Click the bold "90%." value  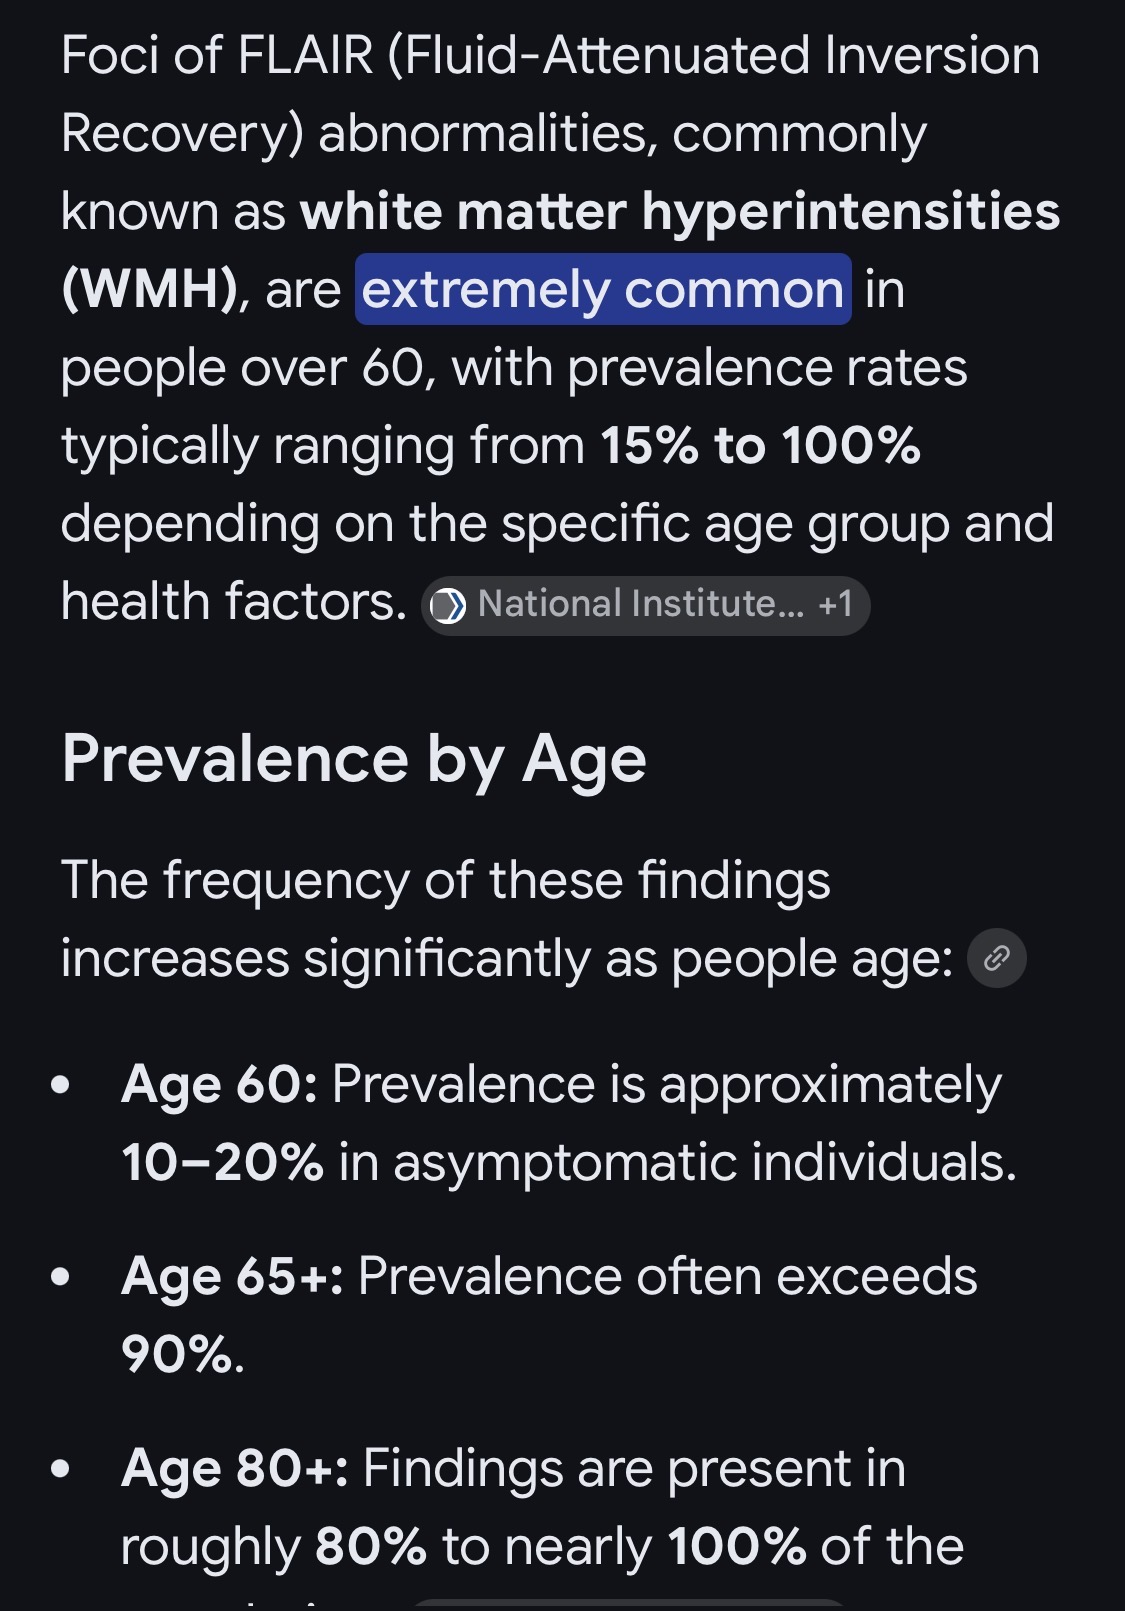point(182,1355)
